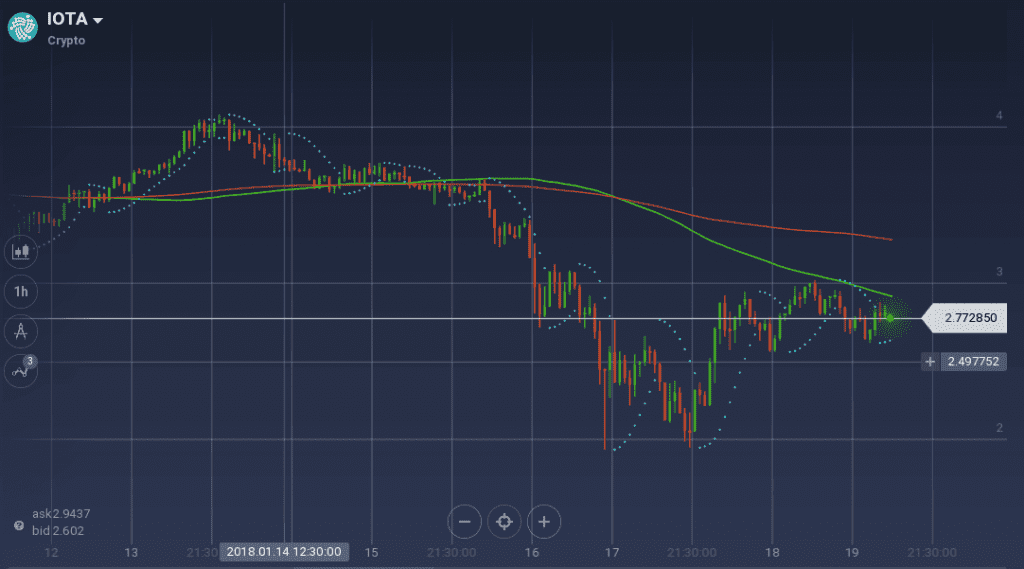
Task: Select date 16 on the time axis
Action: tap(532, 553)
